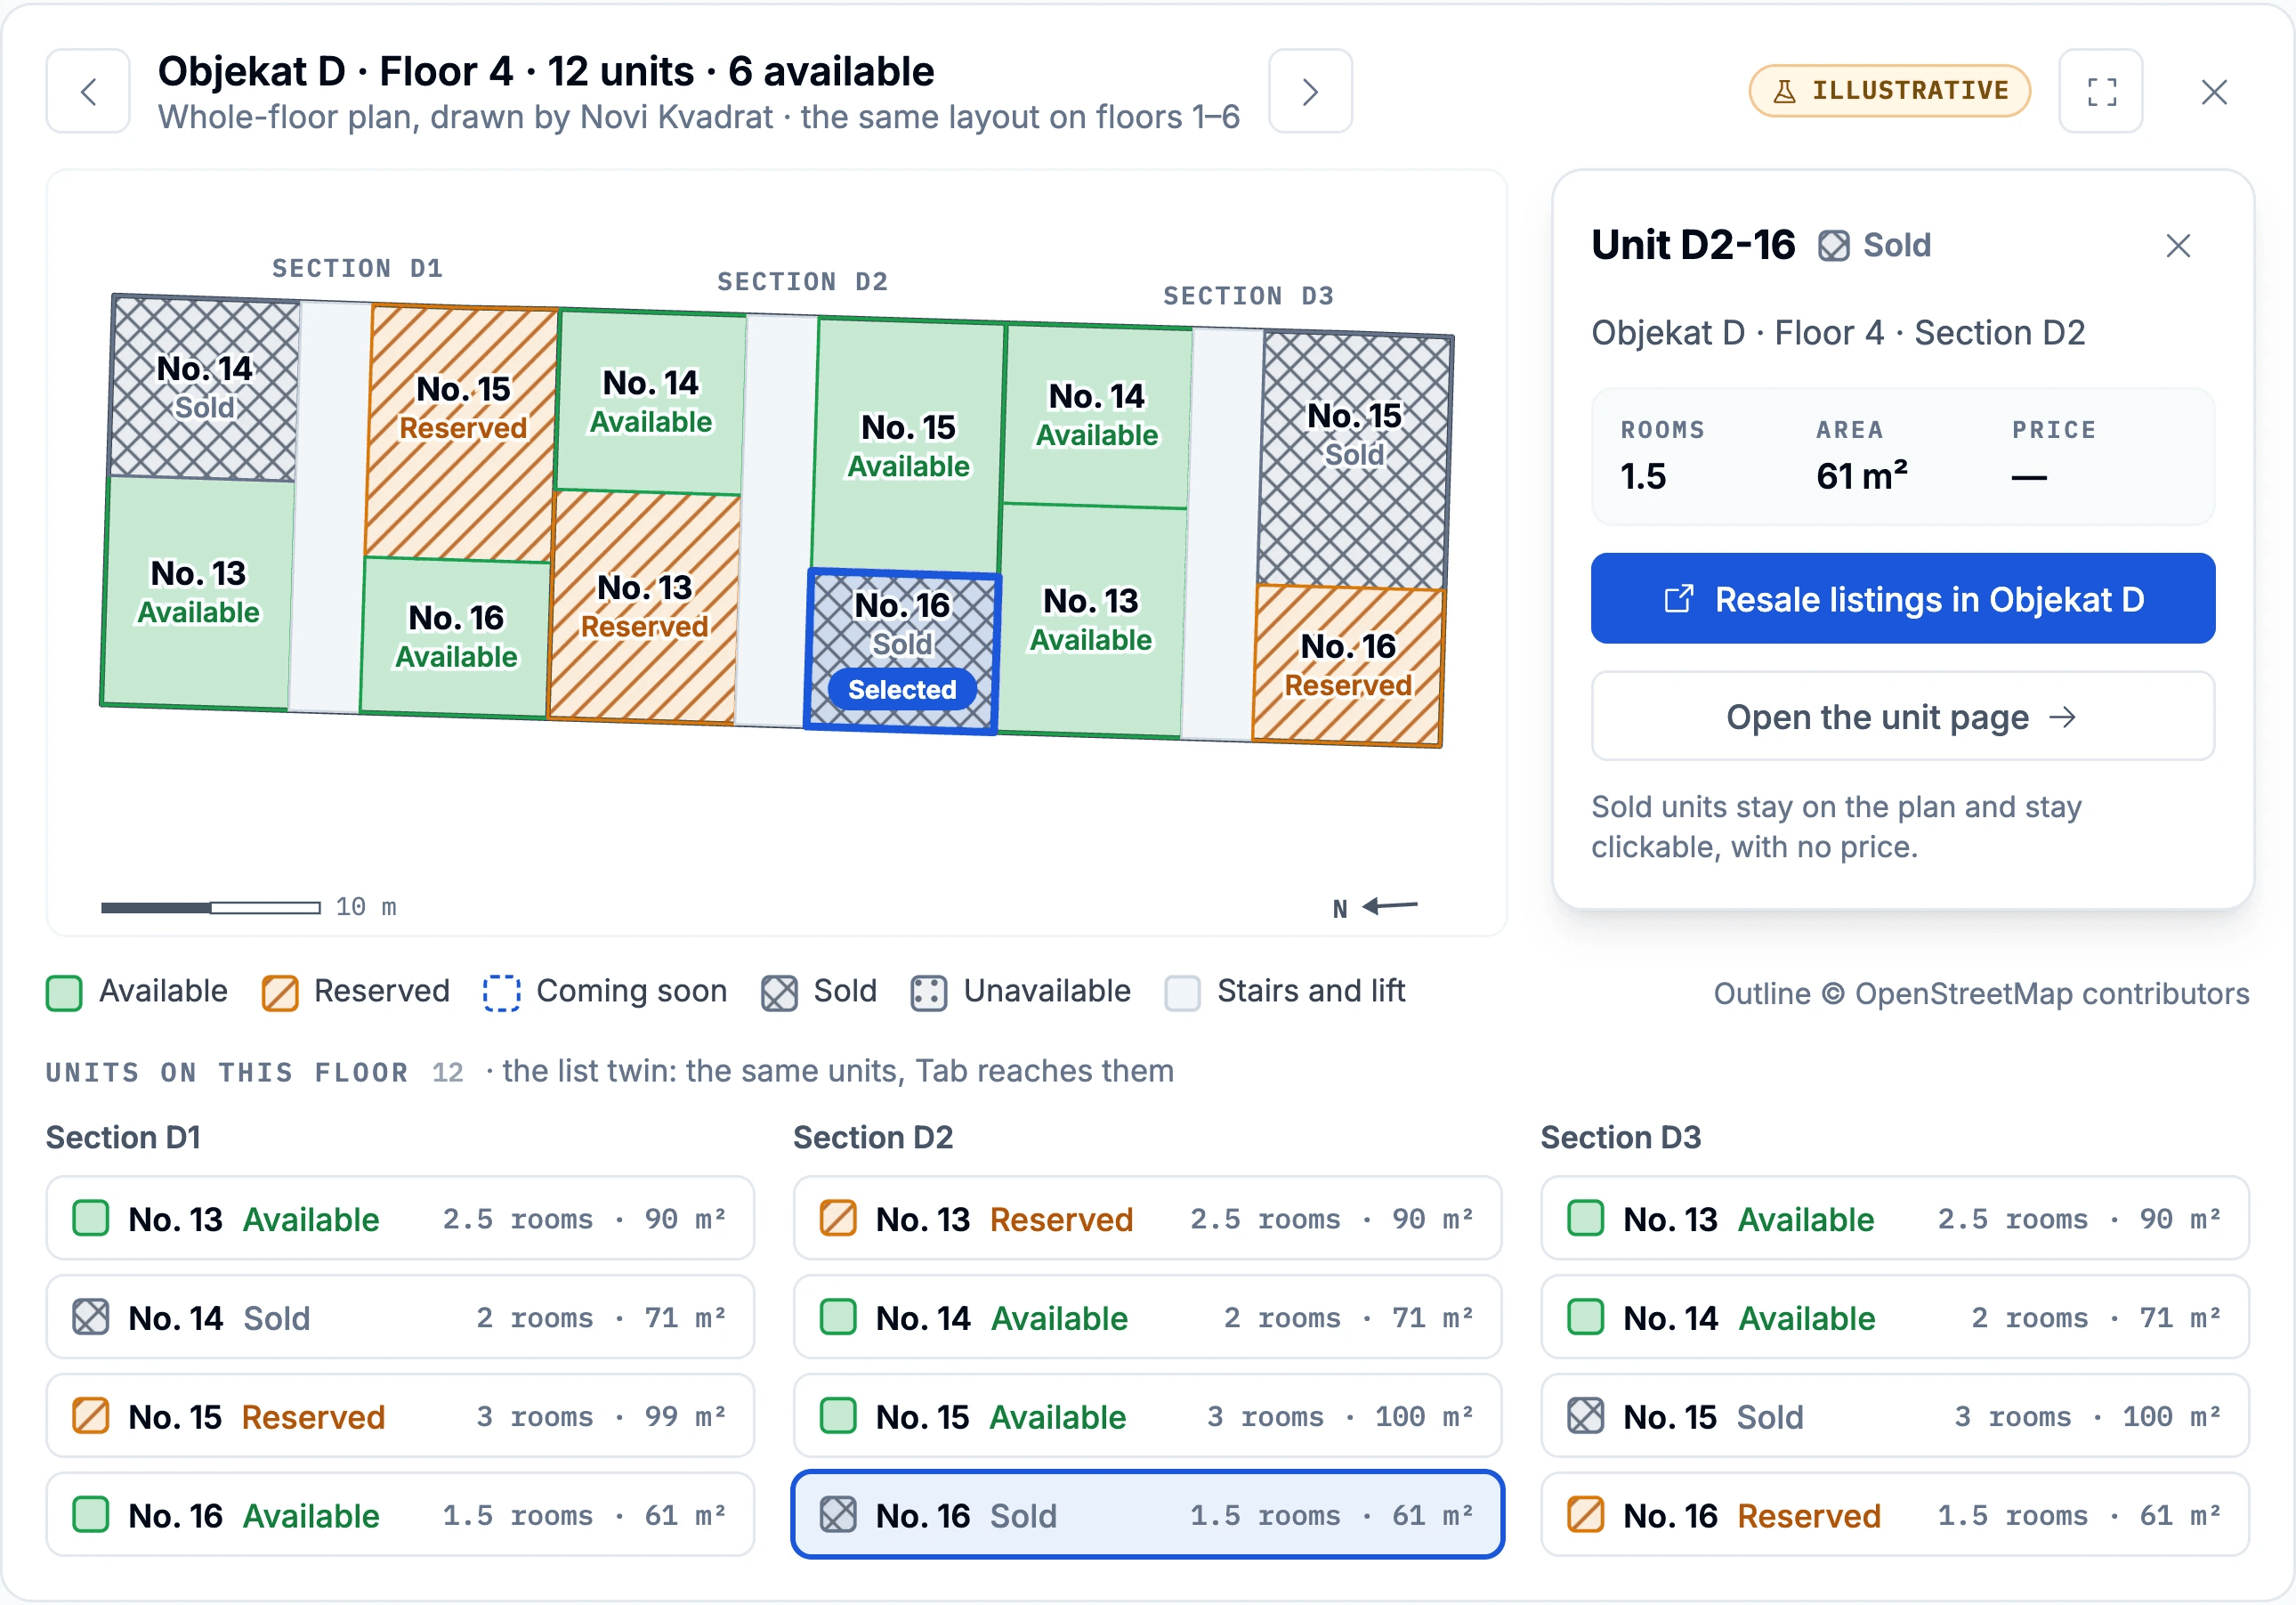
Task: Select Section D3 unit No. 14 Available on plan
Action: tap(1096, 416)
